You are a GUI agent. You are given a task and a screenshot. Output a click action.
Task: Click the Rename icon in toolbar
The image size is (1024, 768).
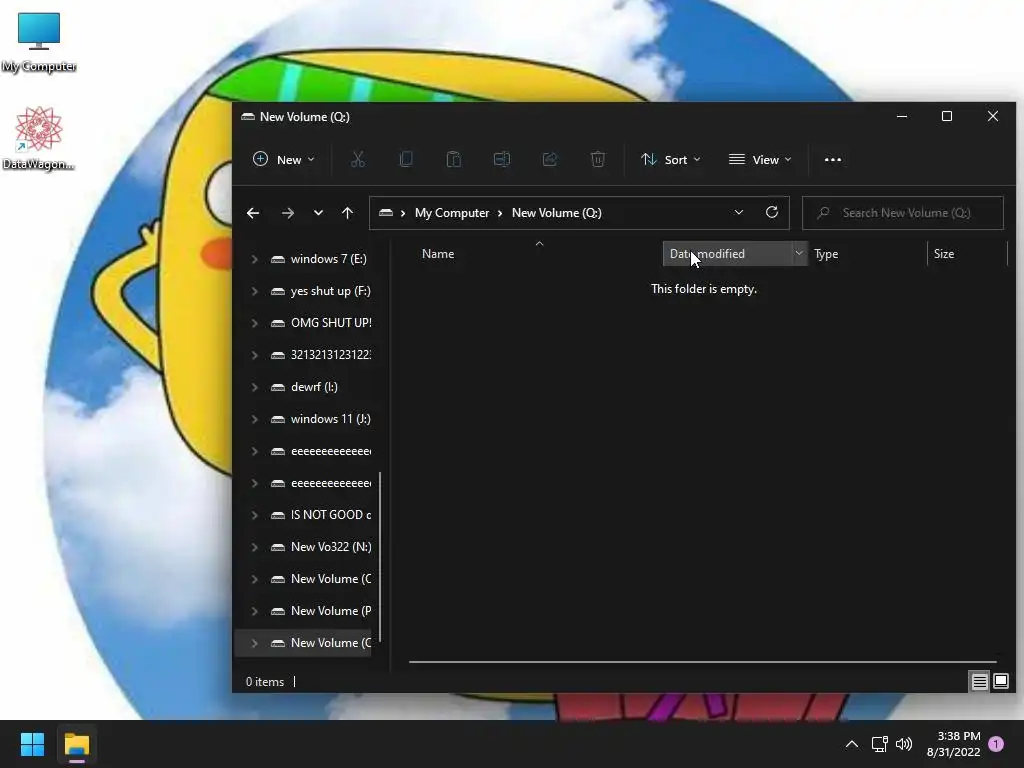[x=502, y=159]
